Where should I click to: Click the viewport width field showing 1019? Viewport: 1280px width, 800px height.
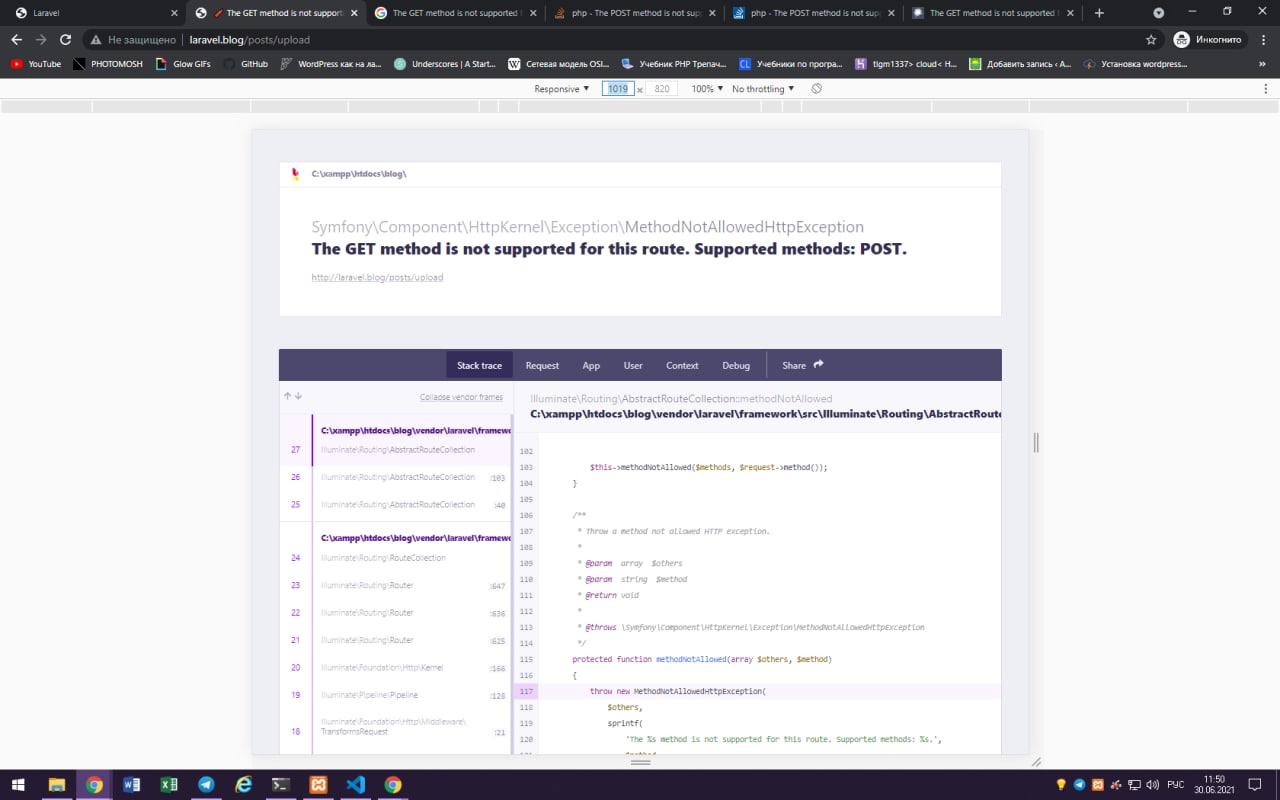pos(618,89)
